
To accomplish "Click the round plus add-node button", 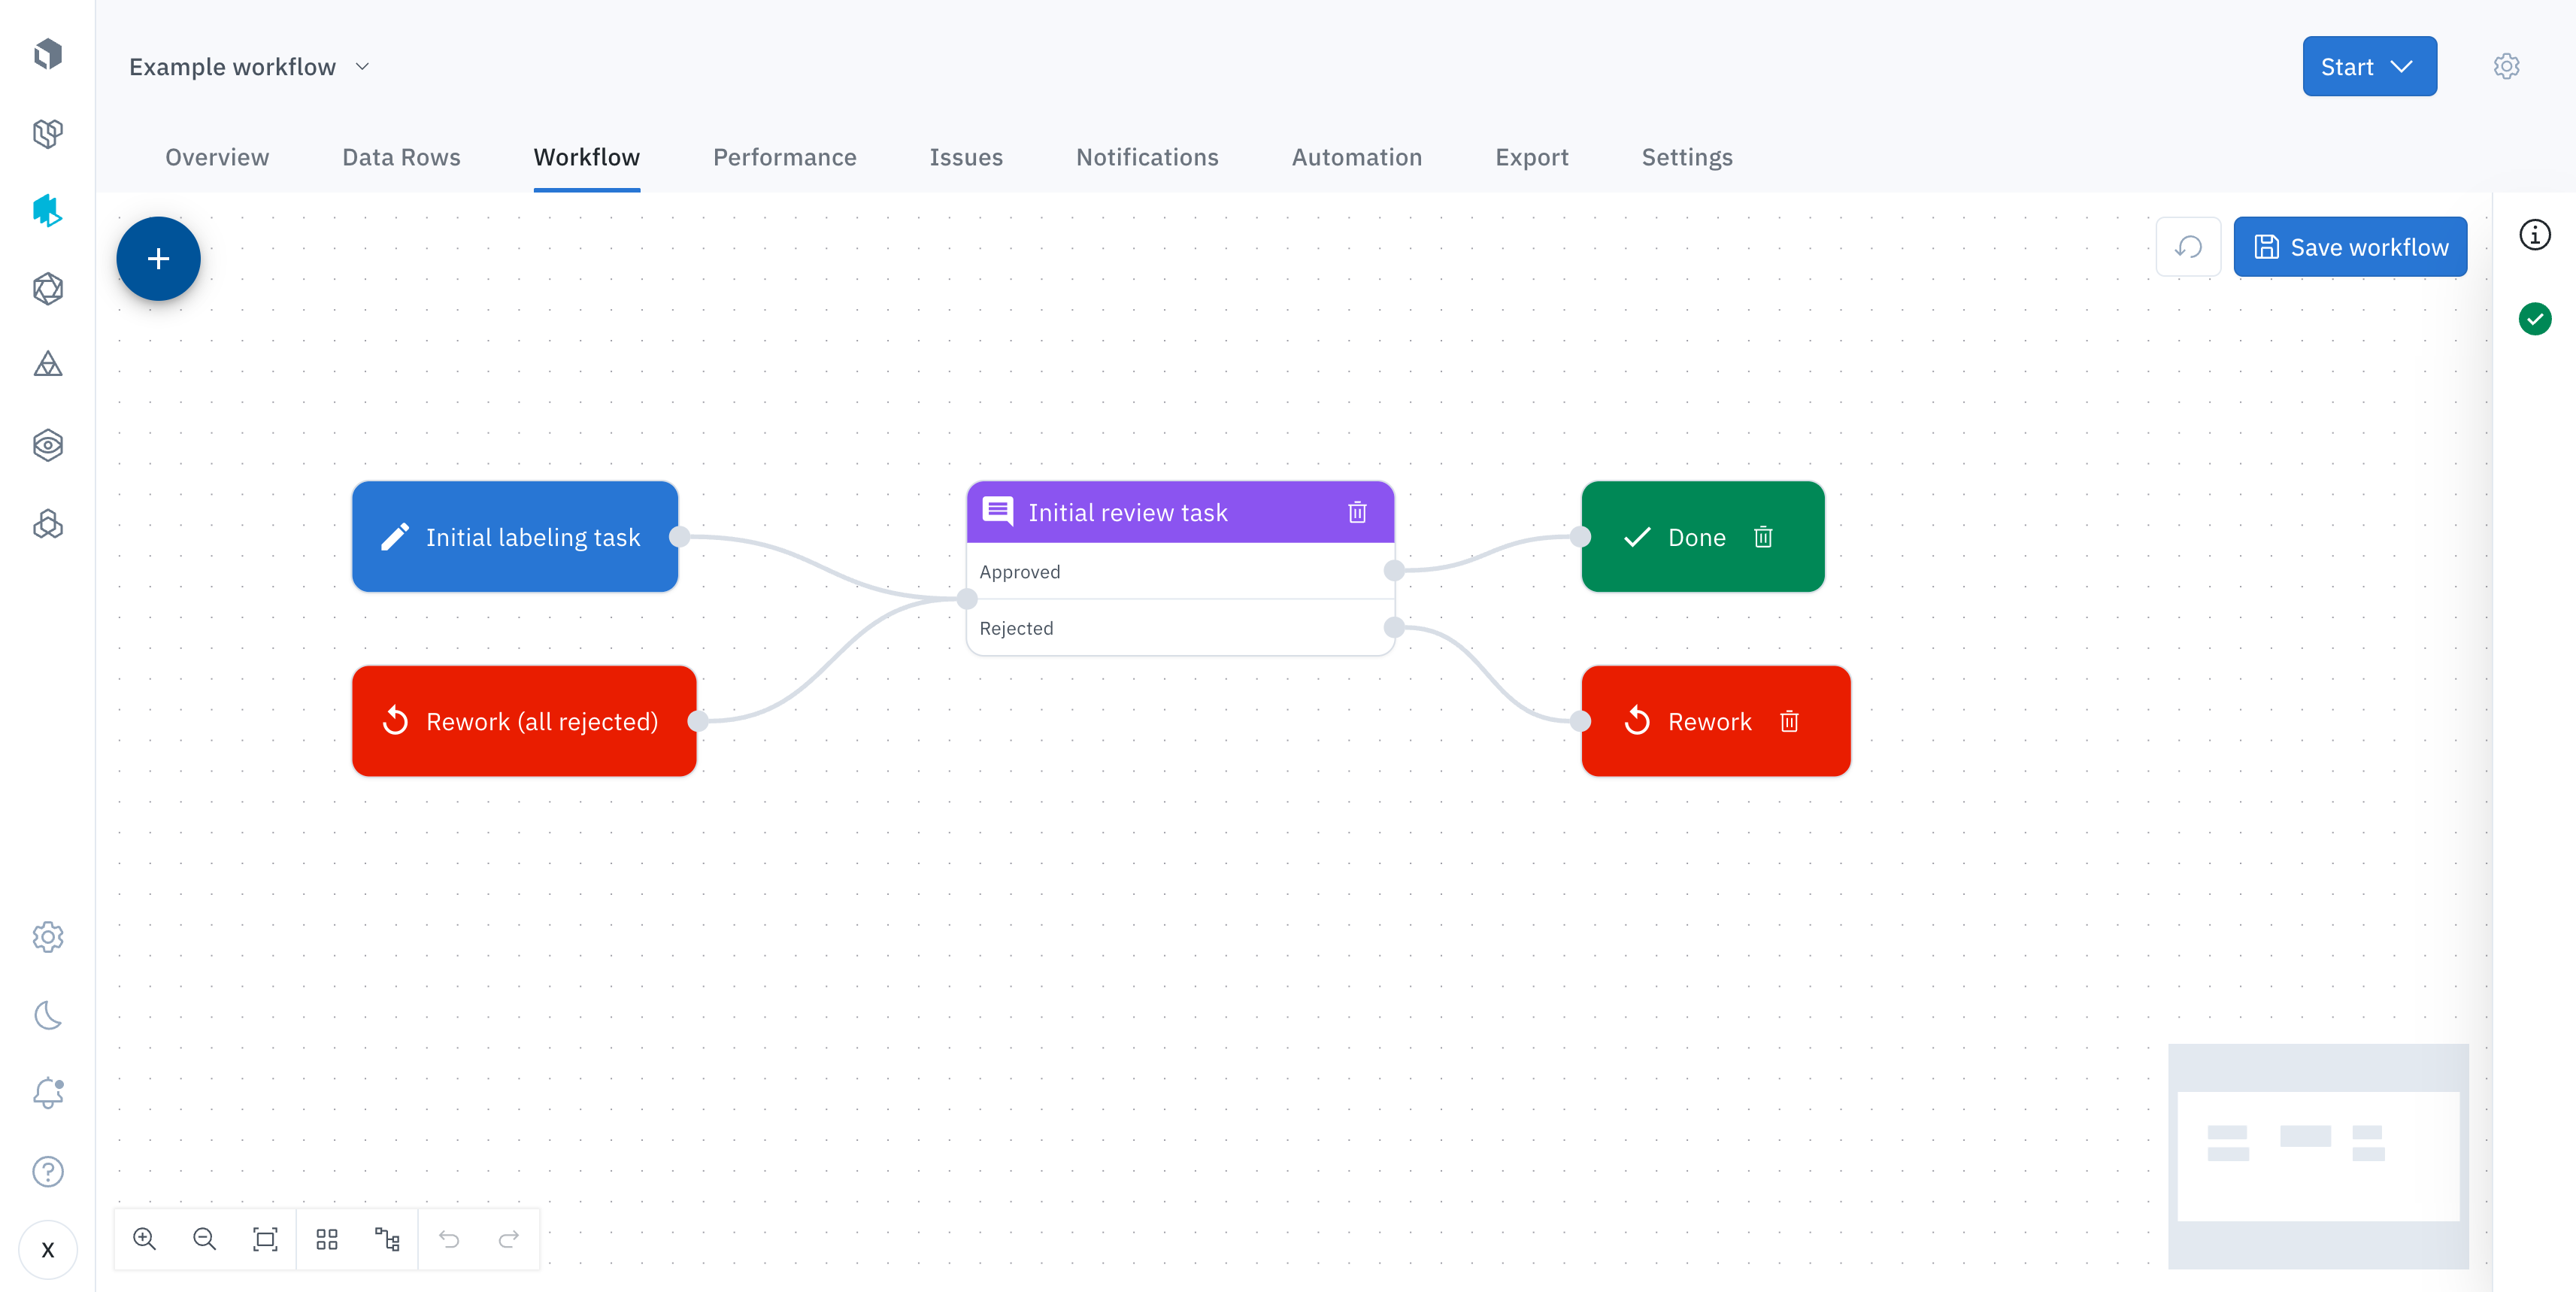I will [x=158, y=259].
